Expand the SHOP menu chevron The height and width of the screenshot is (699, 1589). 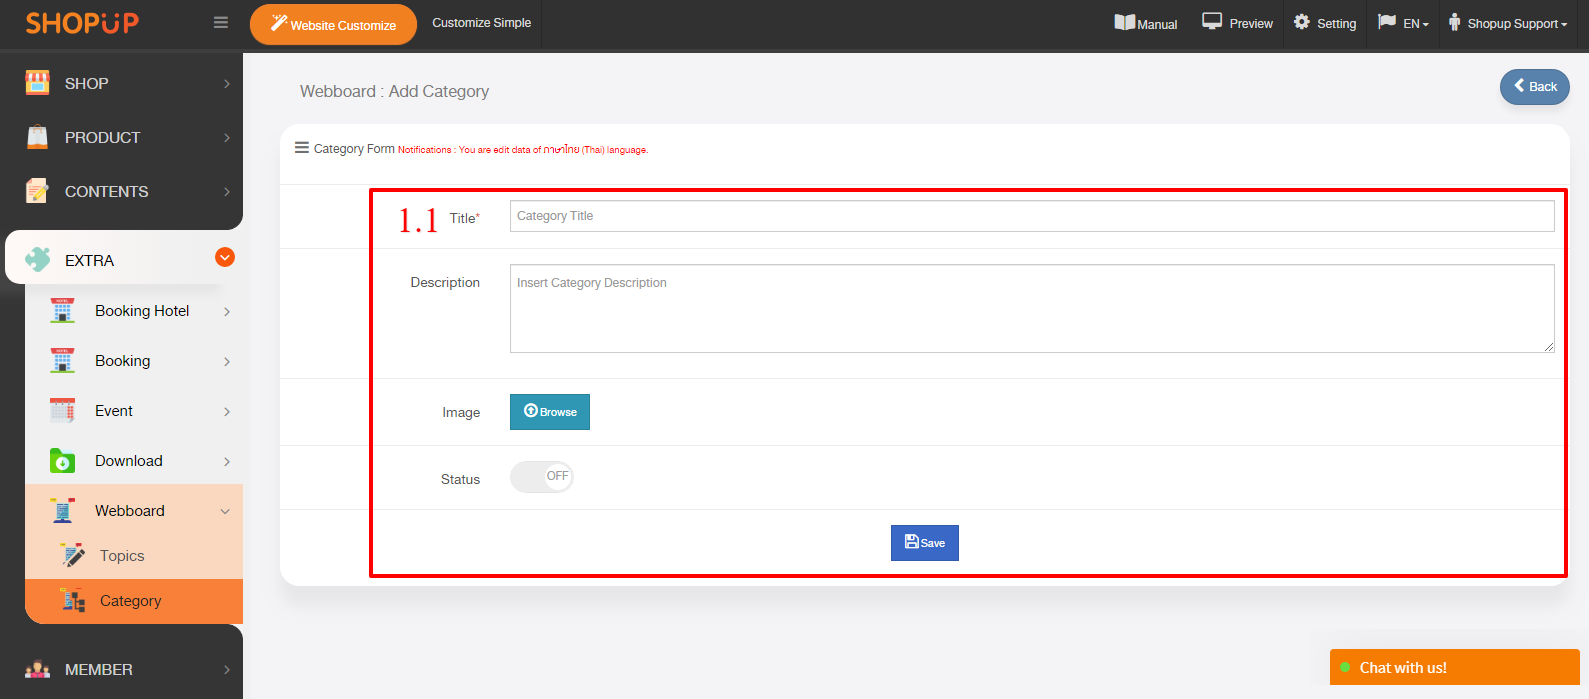click(227, 84)
